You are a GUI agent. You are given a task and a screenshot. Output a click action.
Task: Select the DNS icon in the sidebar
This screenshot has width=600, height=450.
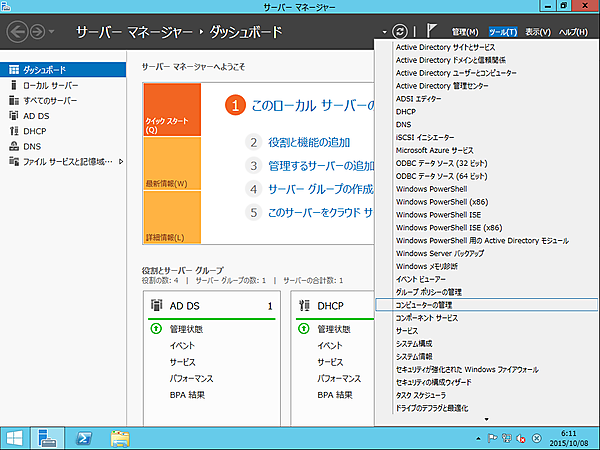[13, 146]
